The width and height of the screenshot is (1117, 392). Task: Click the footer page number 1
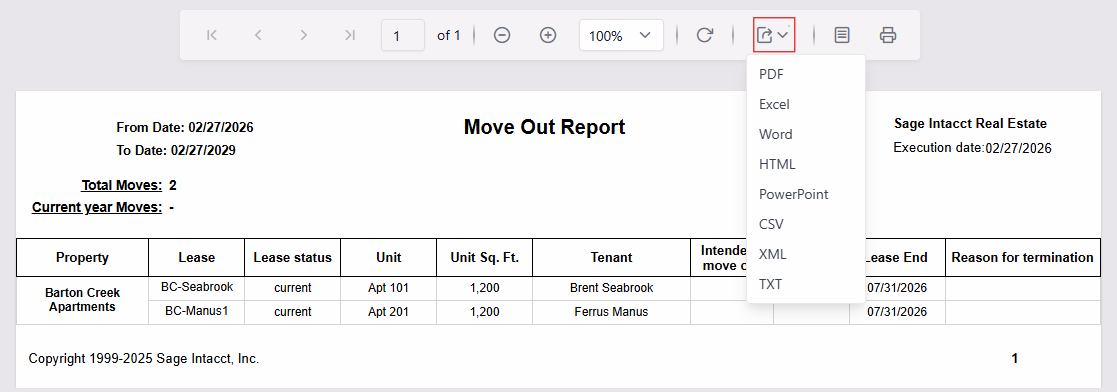[1014, 359]
